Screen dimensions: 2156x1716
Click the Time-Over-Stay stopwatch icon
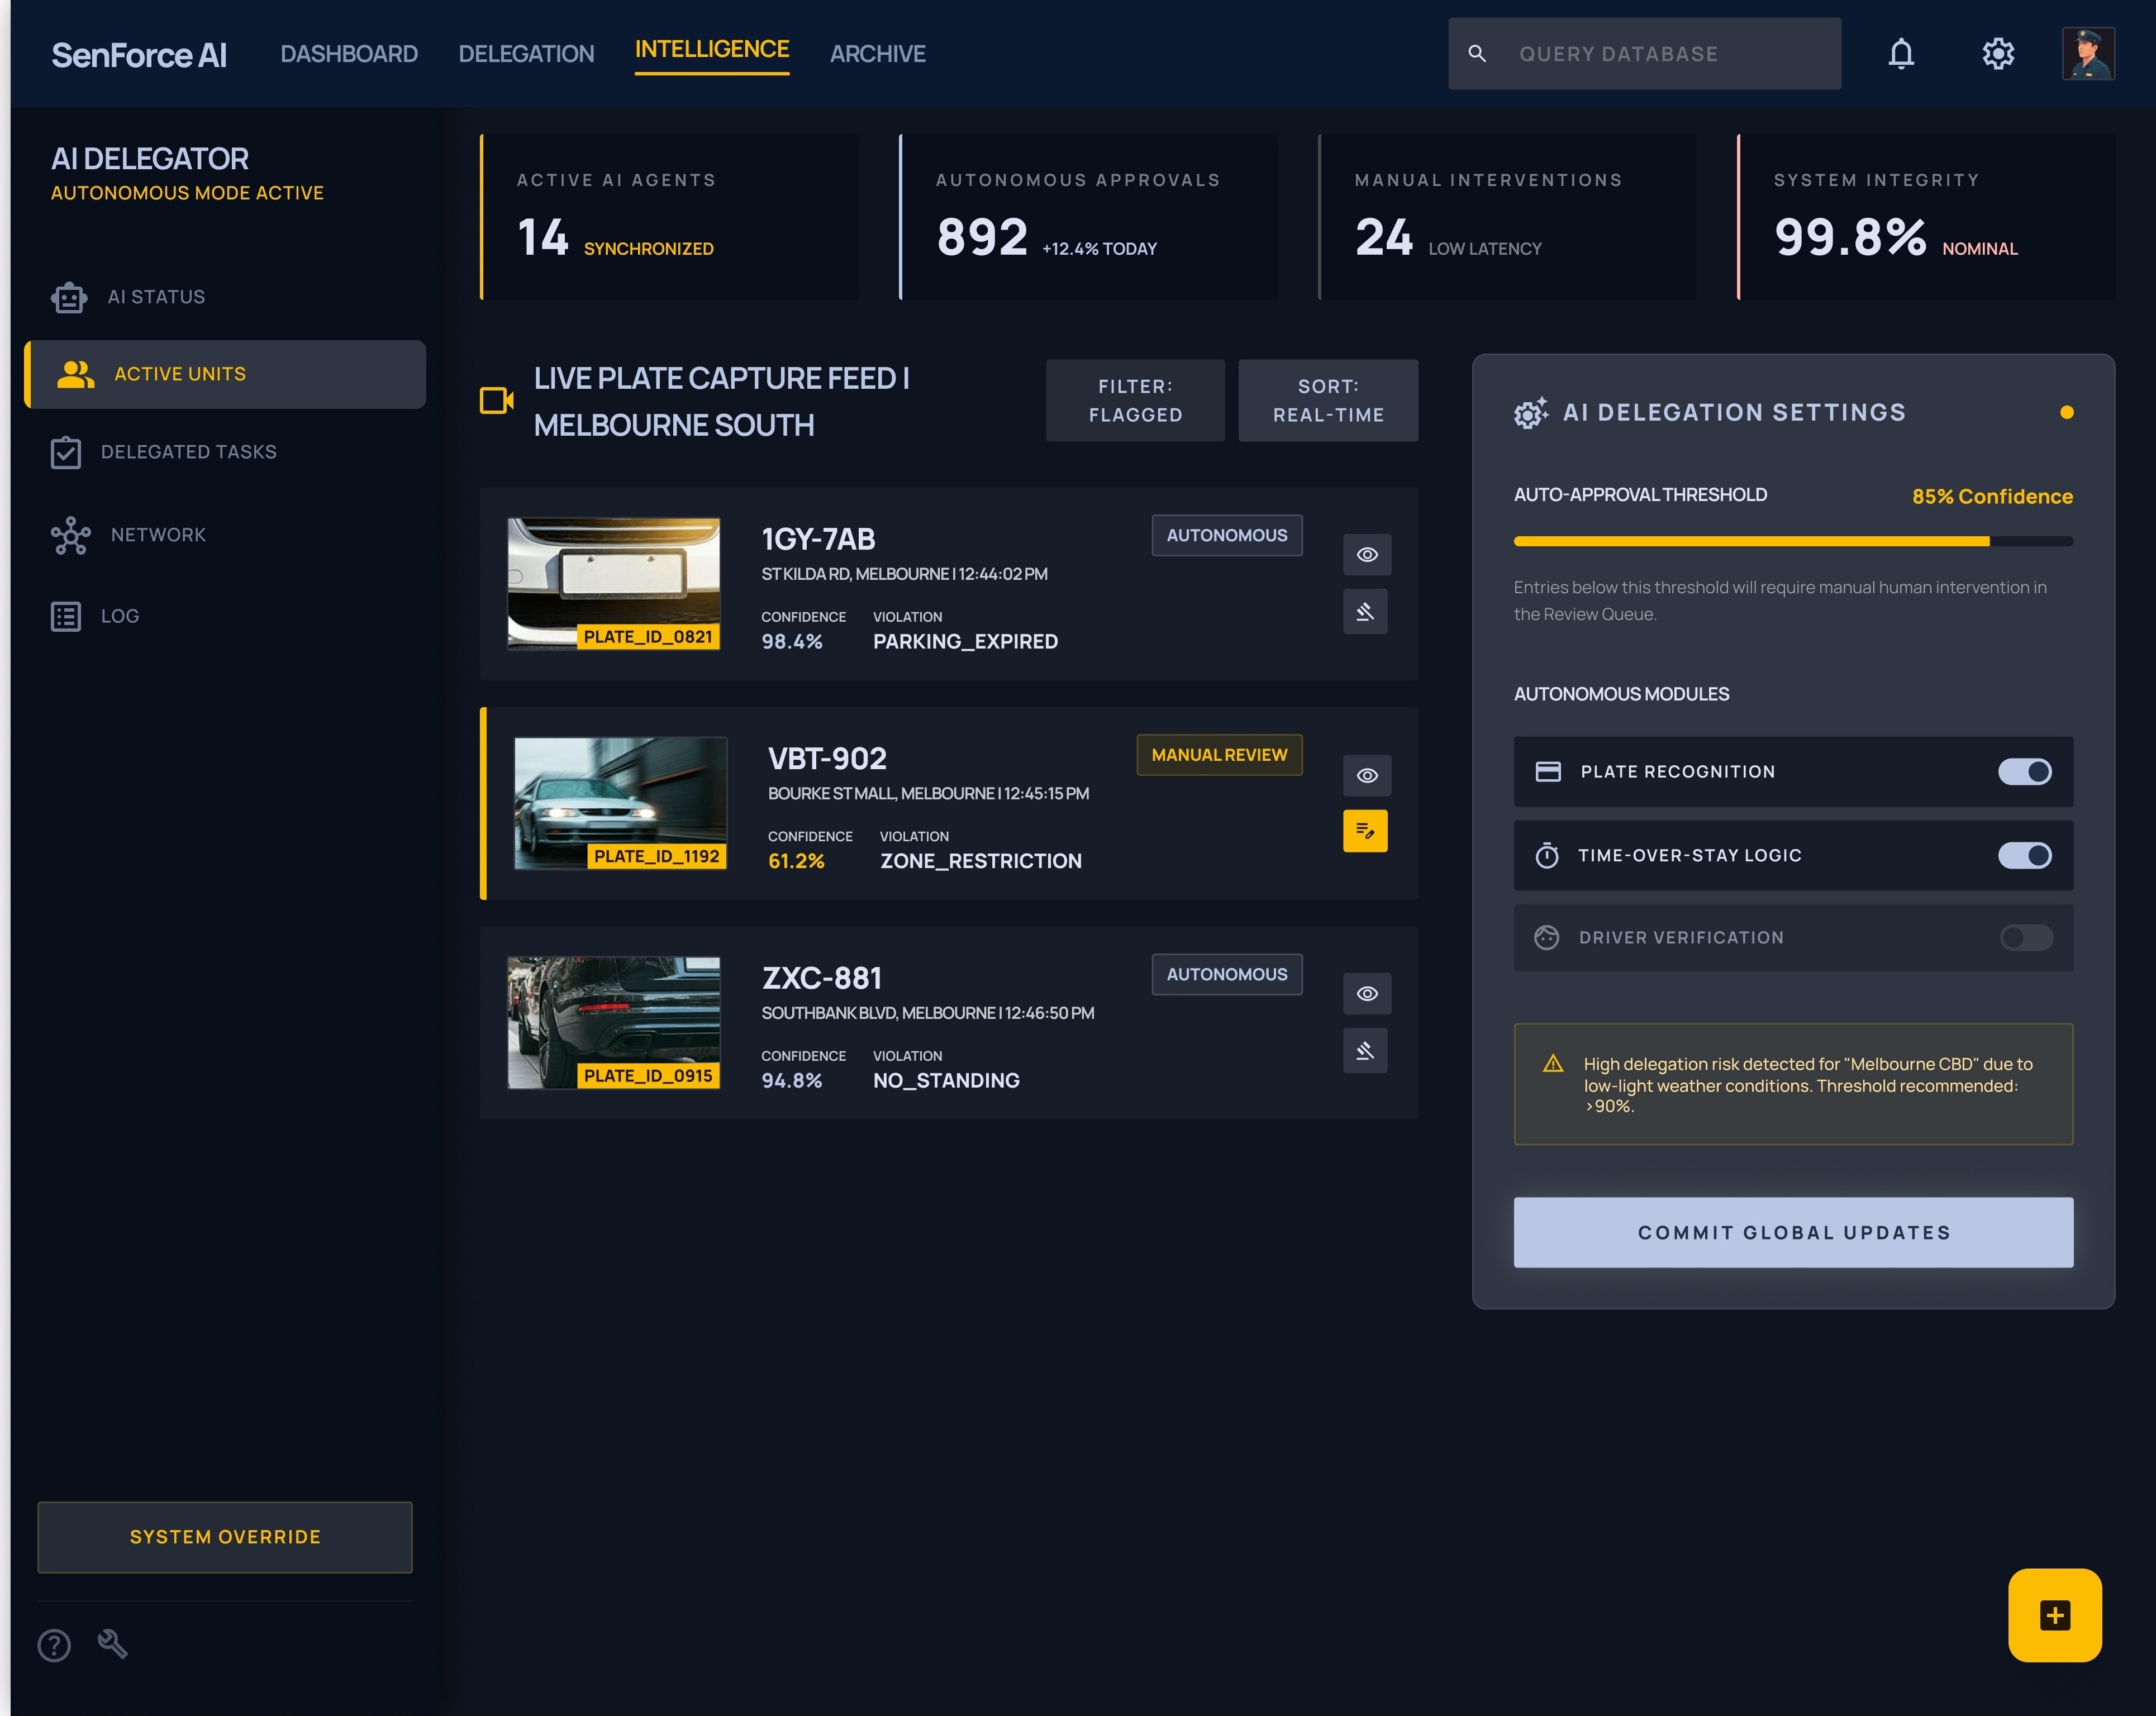[1547, 855]
